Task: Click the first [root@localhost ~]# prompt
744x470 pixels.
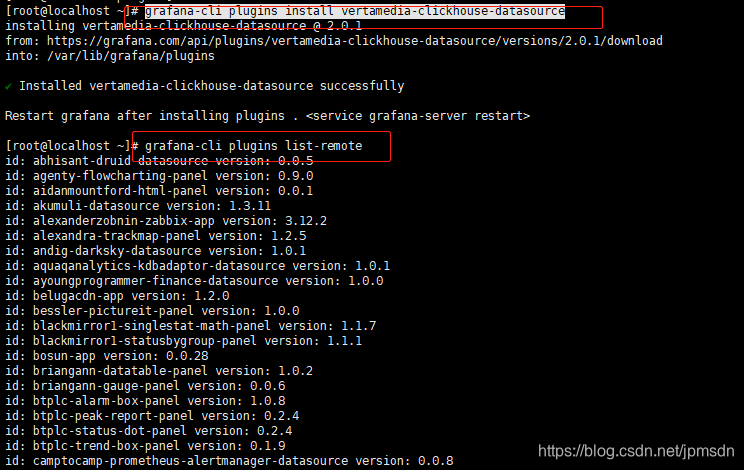Action: pos(72,11)
